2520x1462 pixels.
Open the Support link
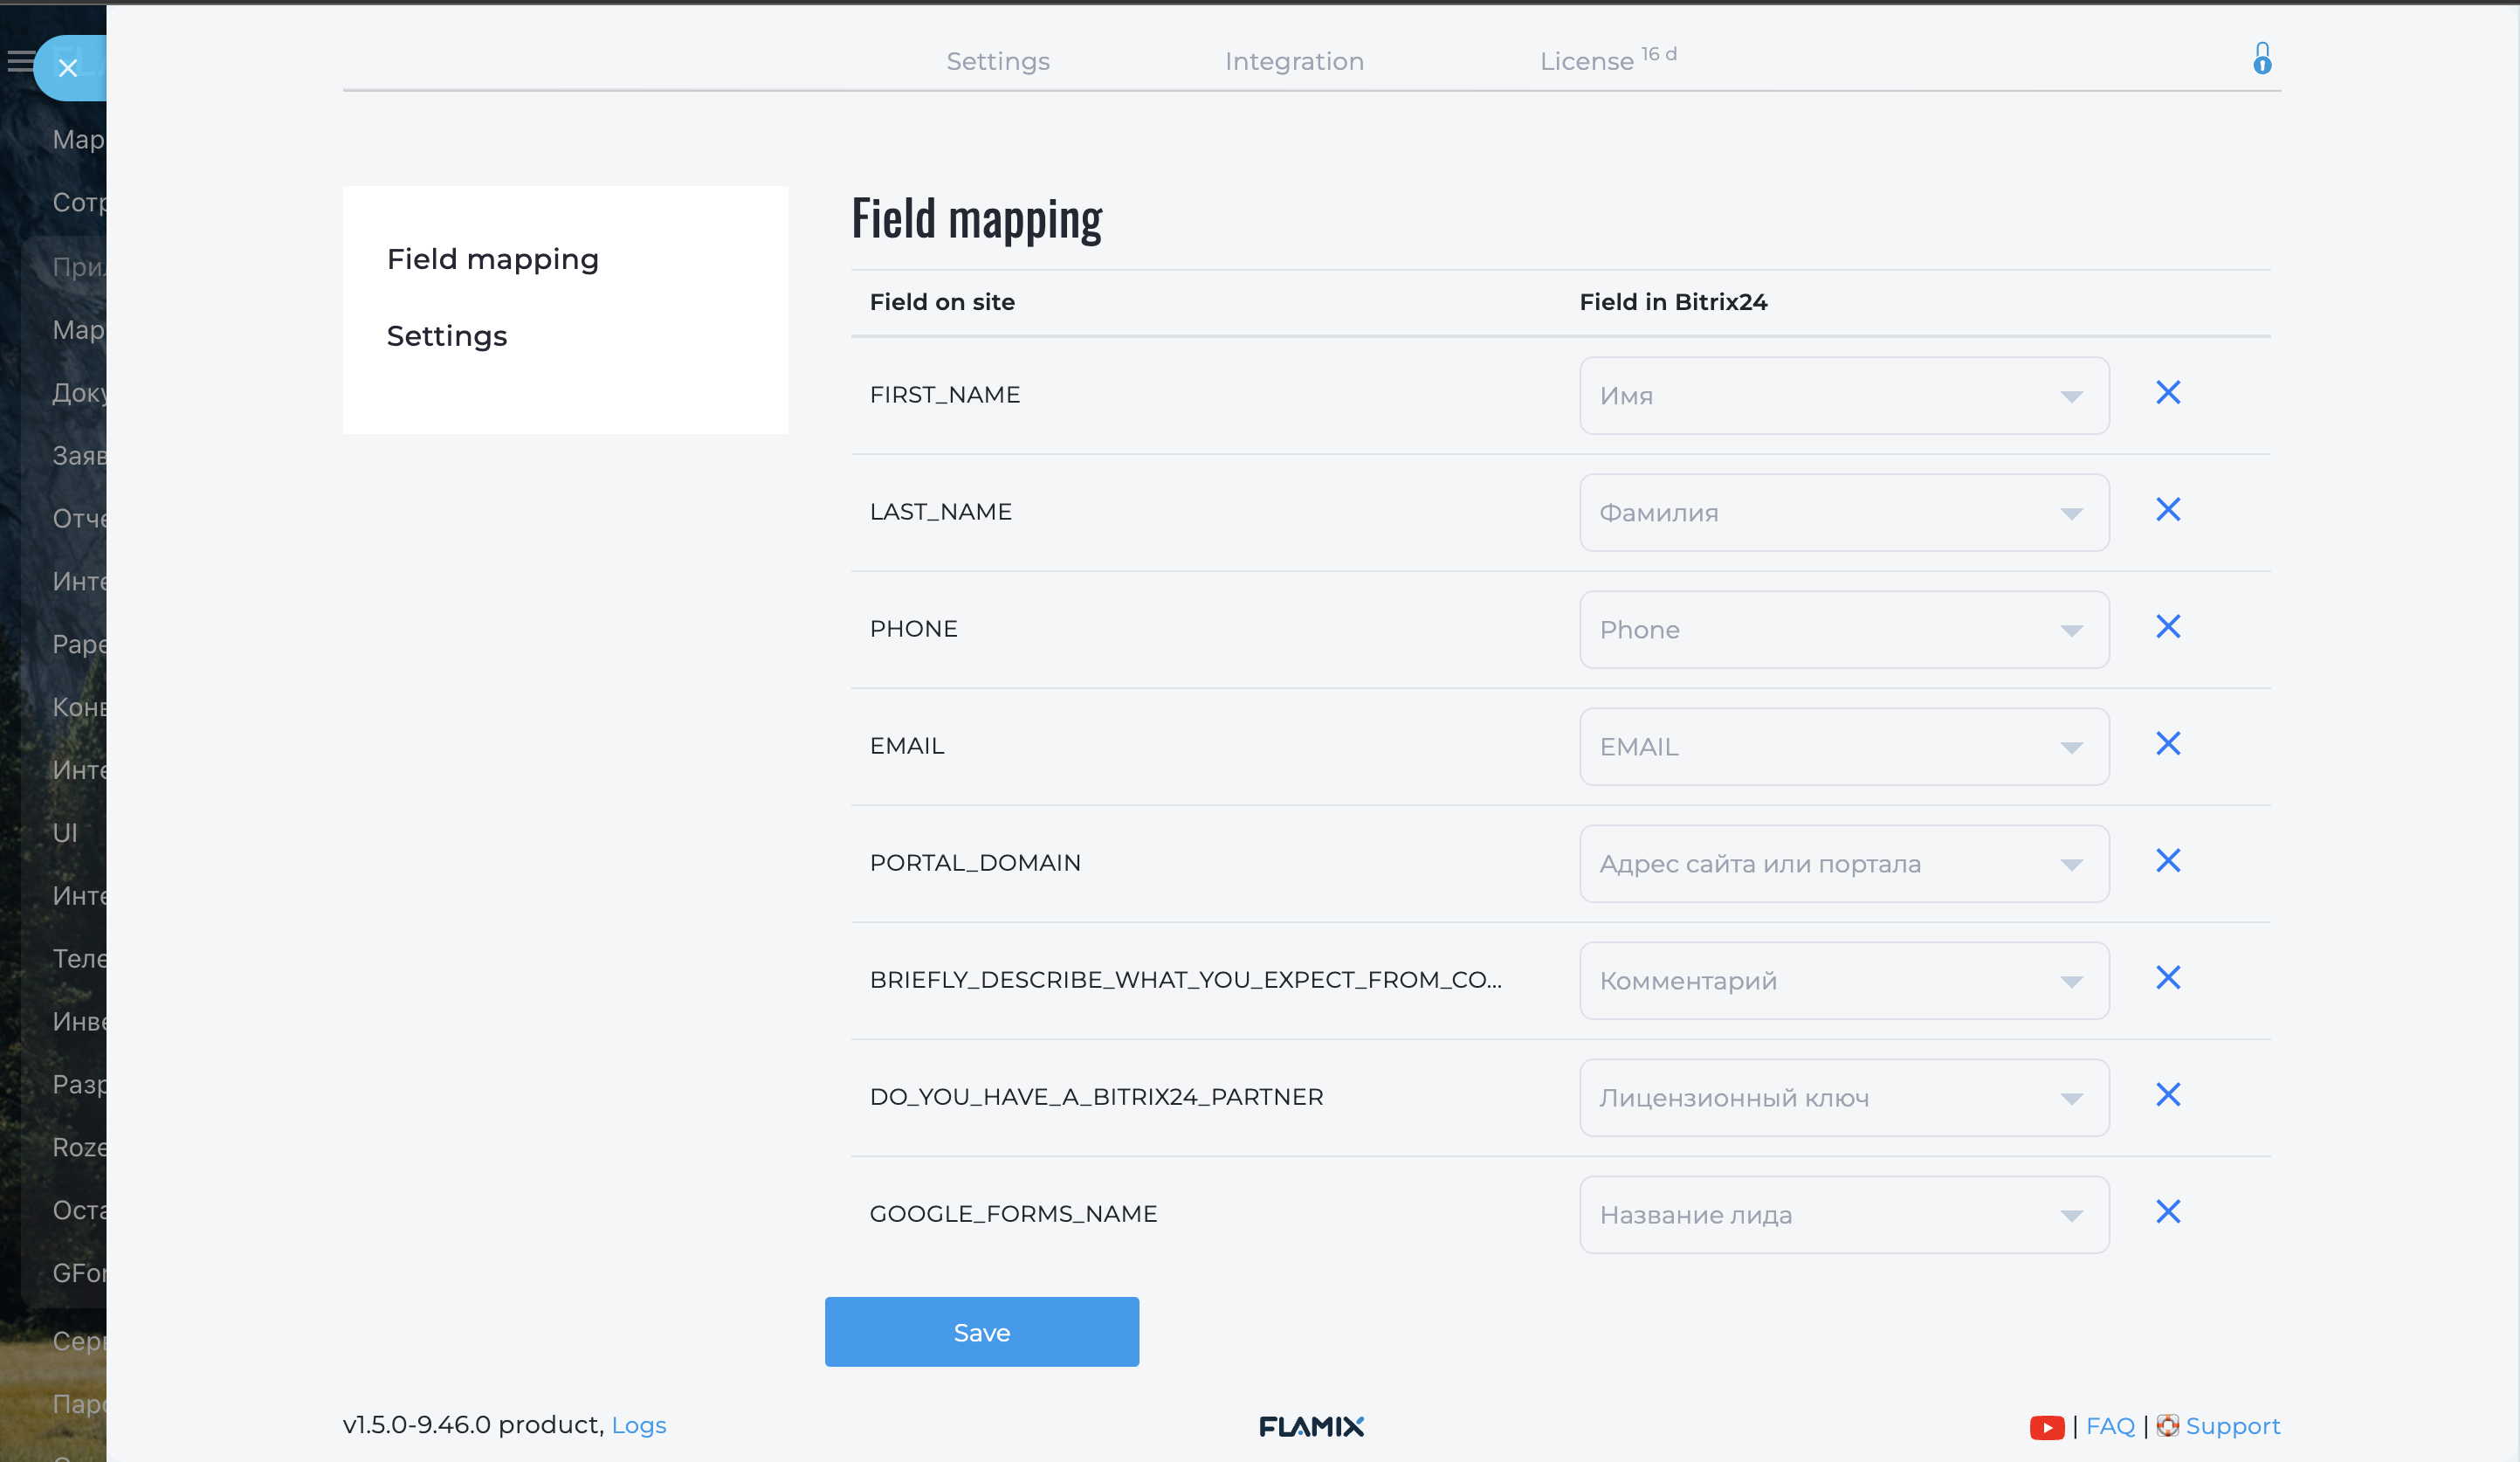(2232, 1426)
